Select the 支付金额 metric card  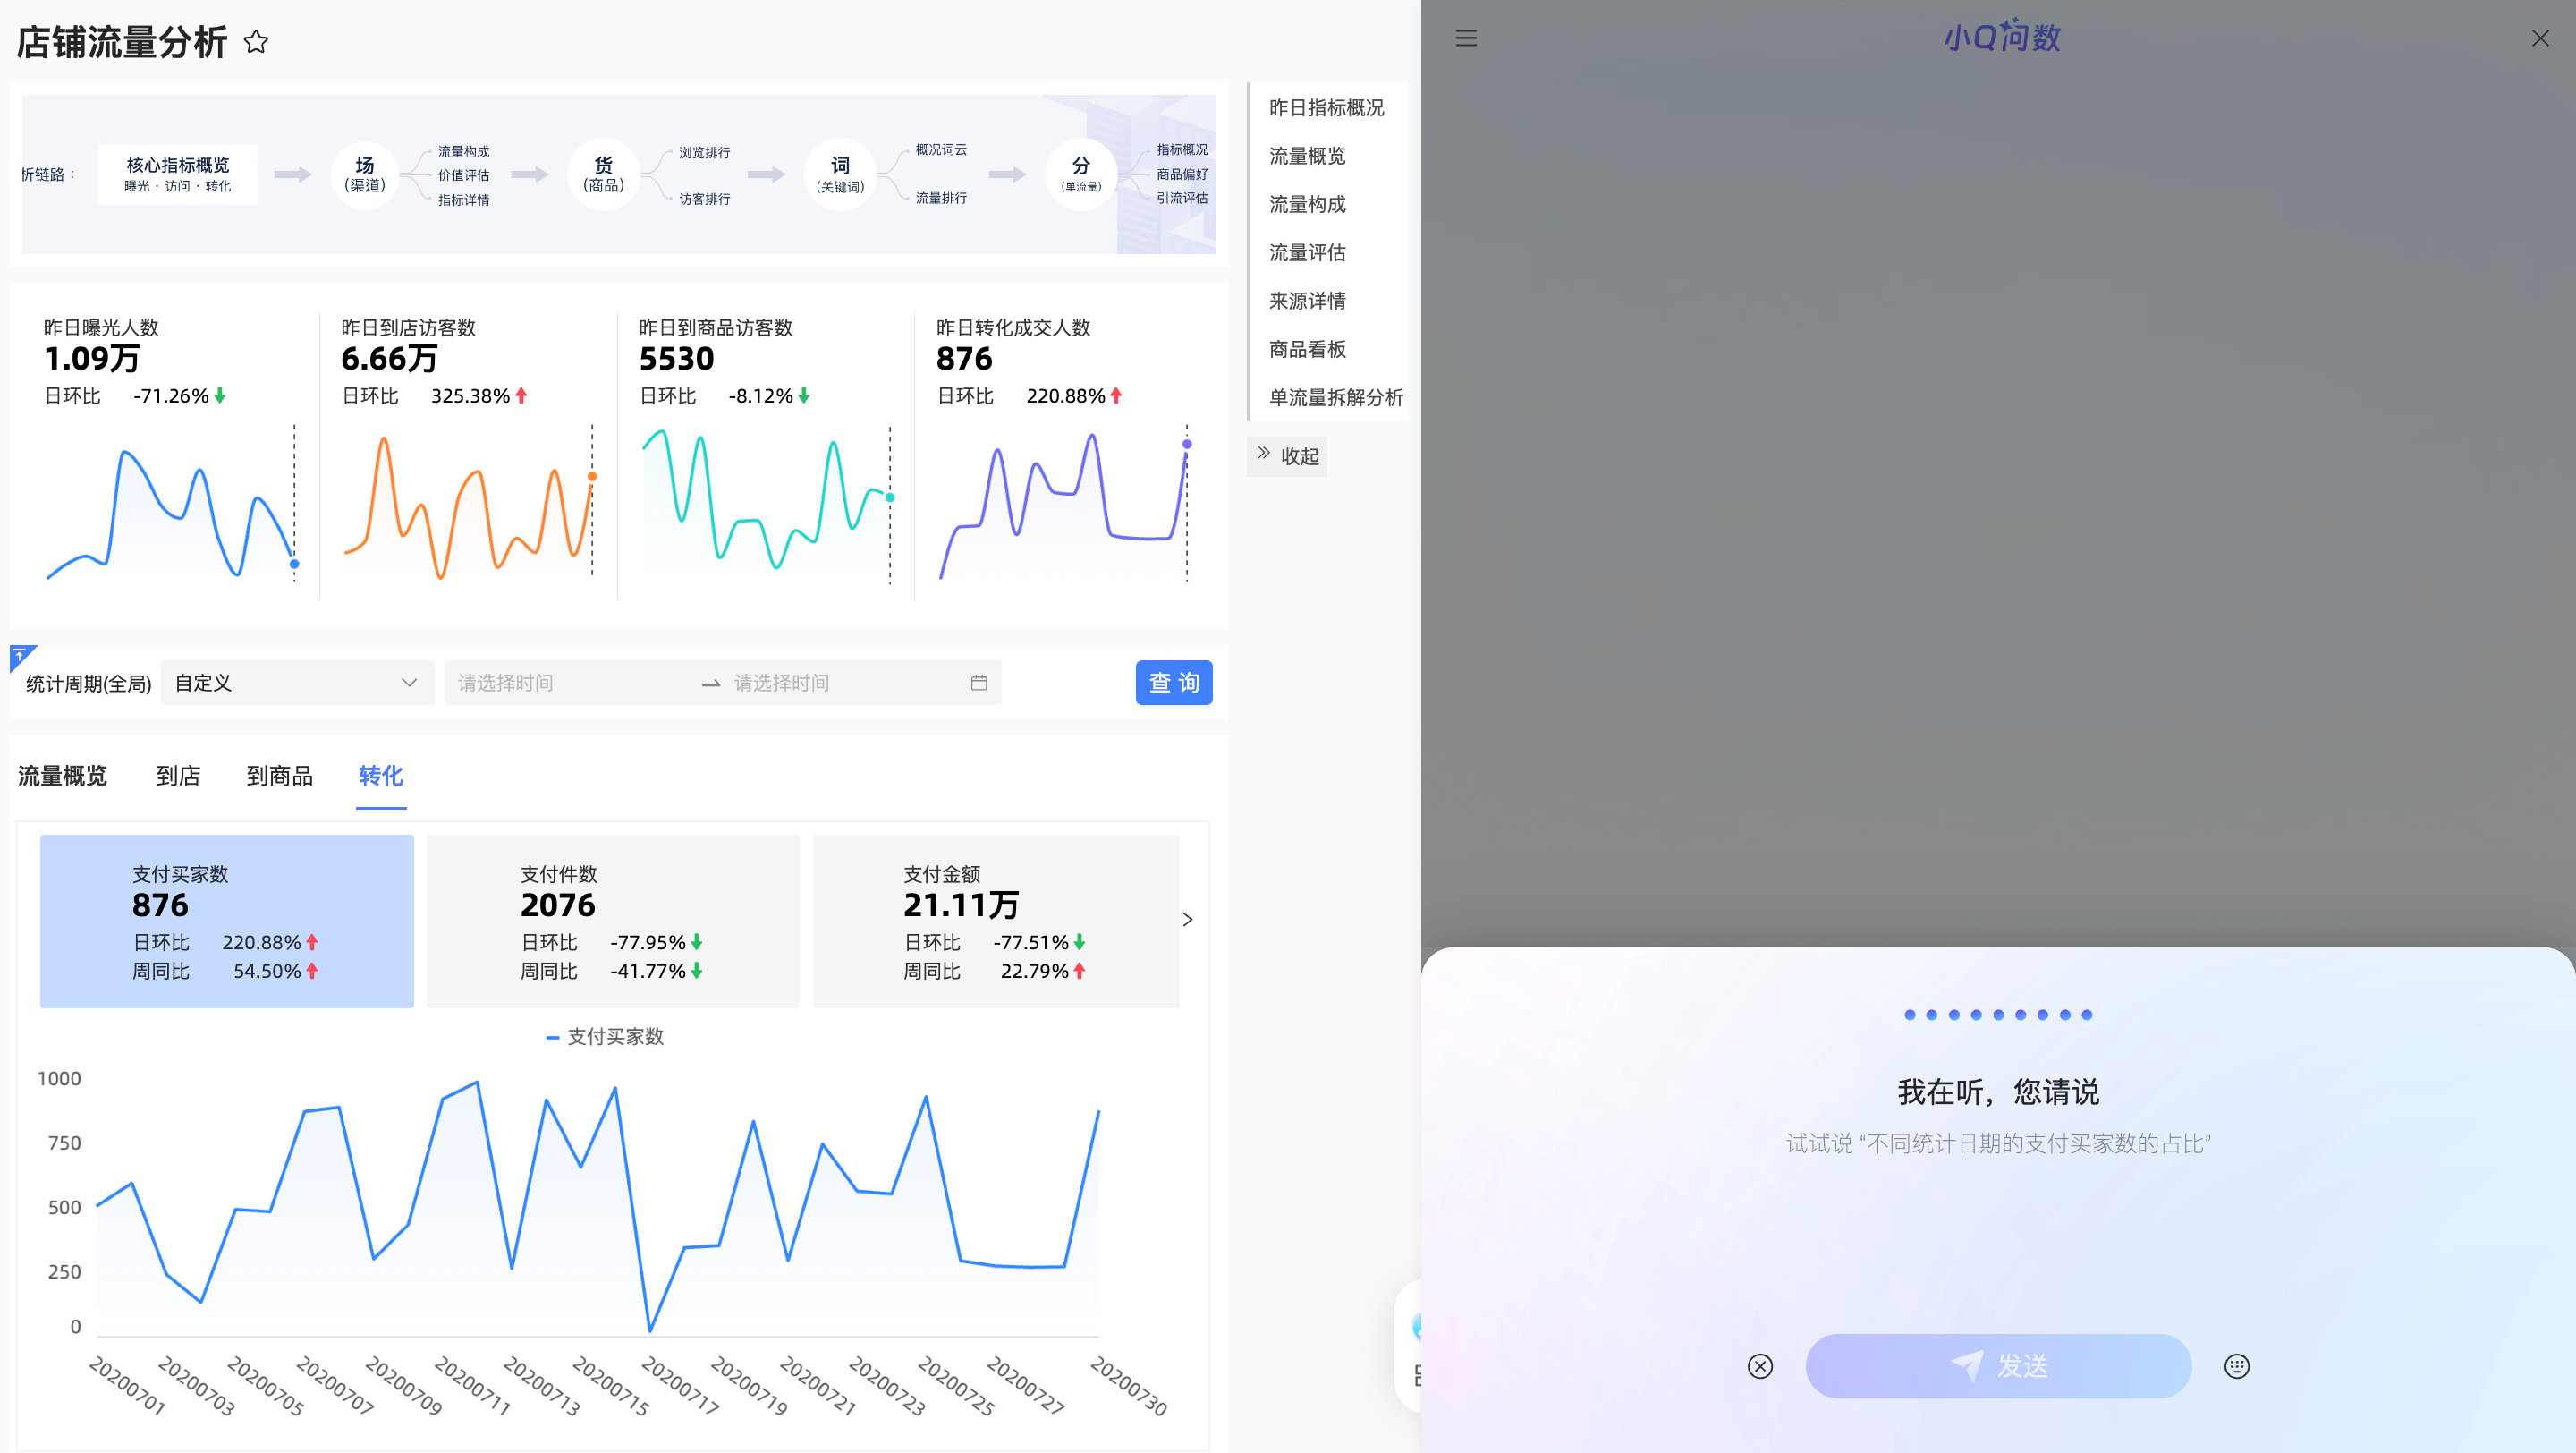pyautogui.click(x=995, y=921)
